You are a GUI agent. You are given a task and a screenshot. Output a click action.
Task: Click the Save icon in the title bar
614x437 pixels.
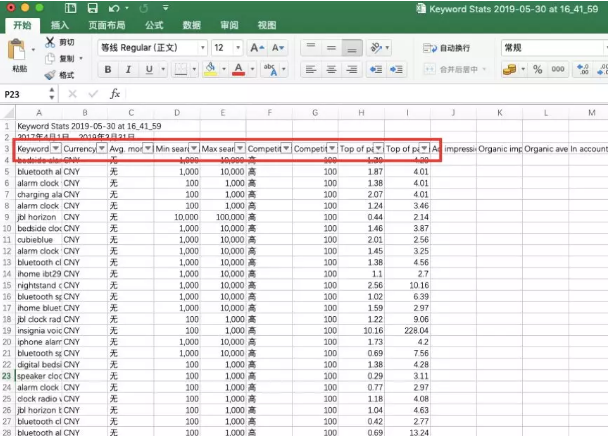(x=91, y=8)
